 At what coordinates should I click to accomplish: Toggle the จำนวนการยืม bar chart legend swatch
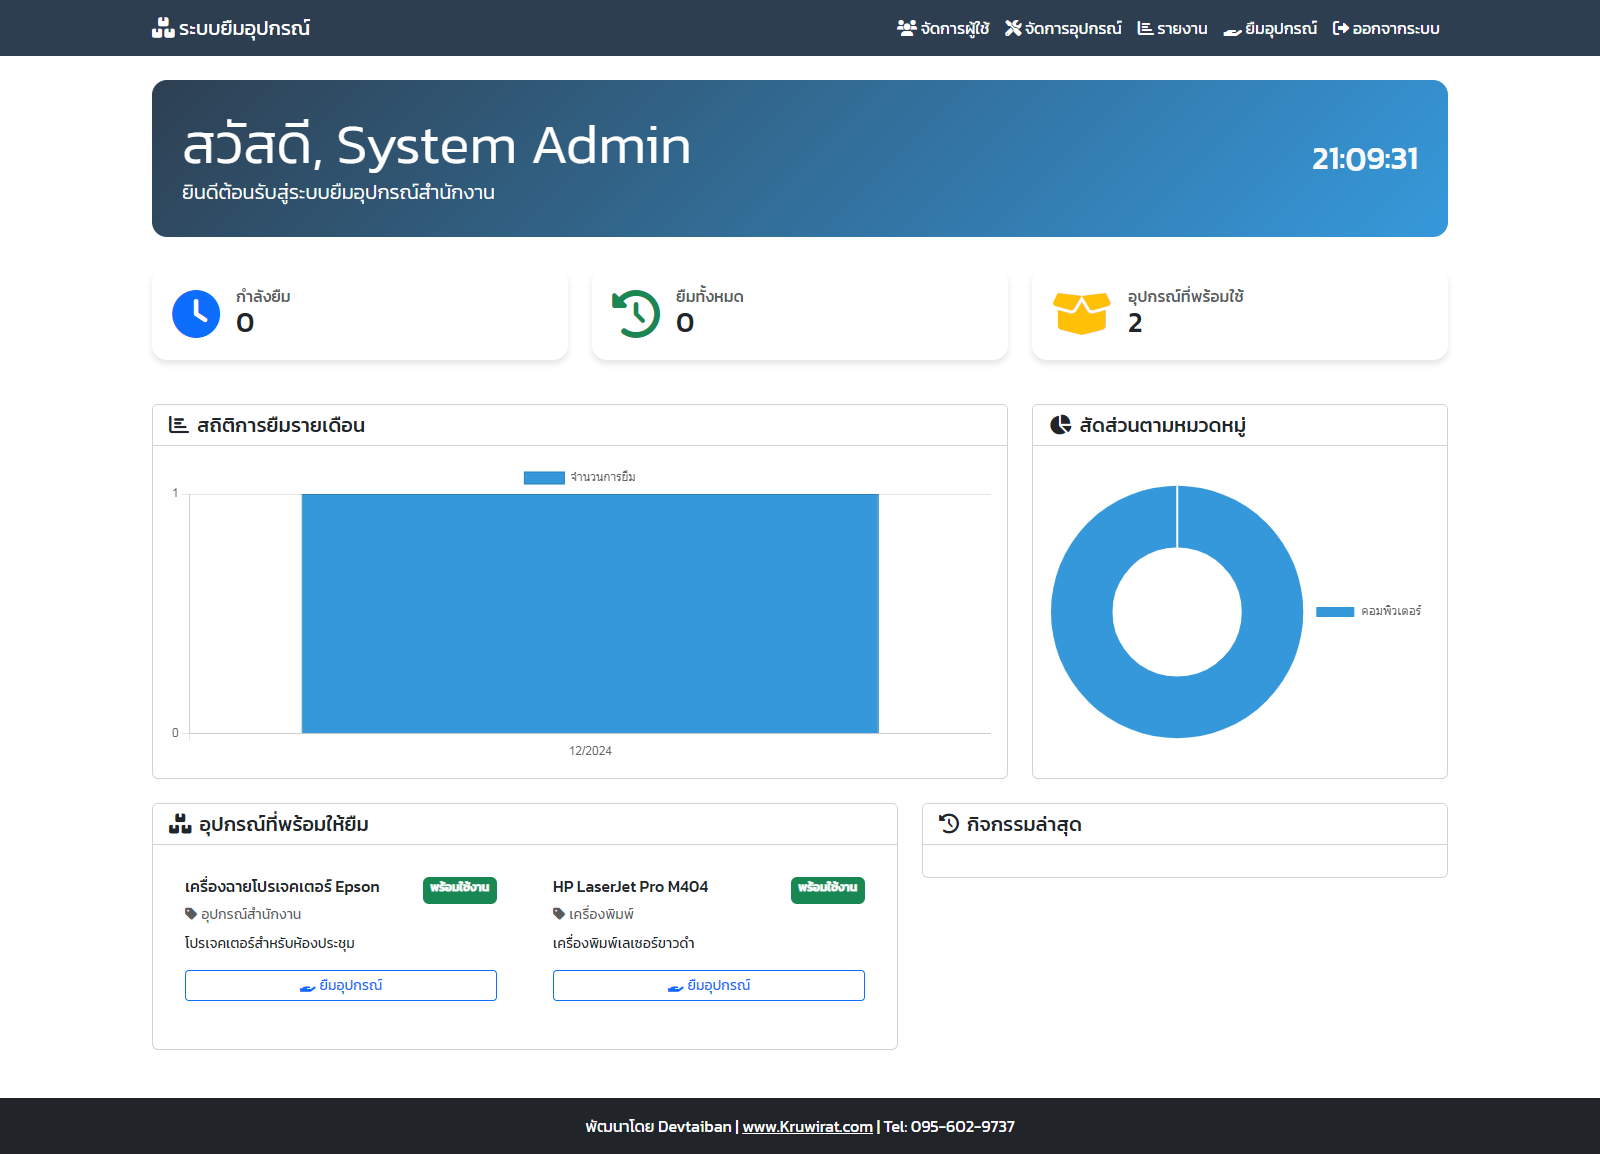point(544,478)
